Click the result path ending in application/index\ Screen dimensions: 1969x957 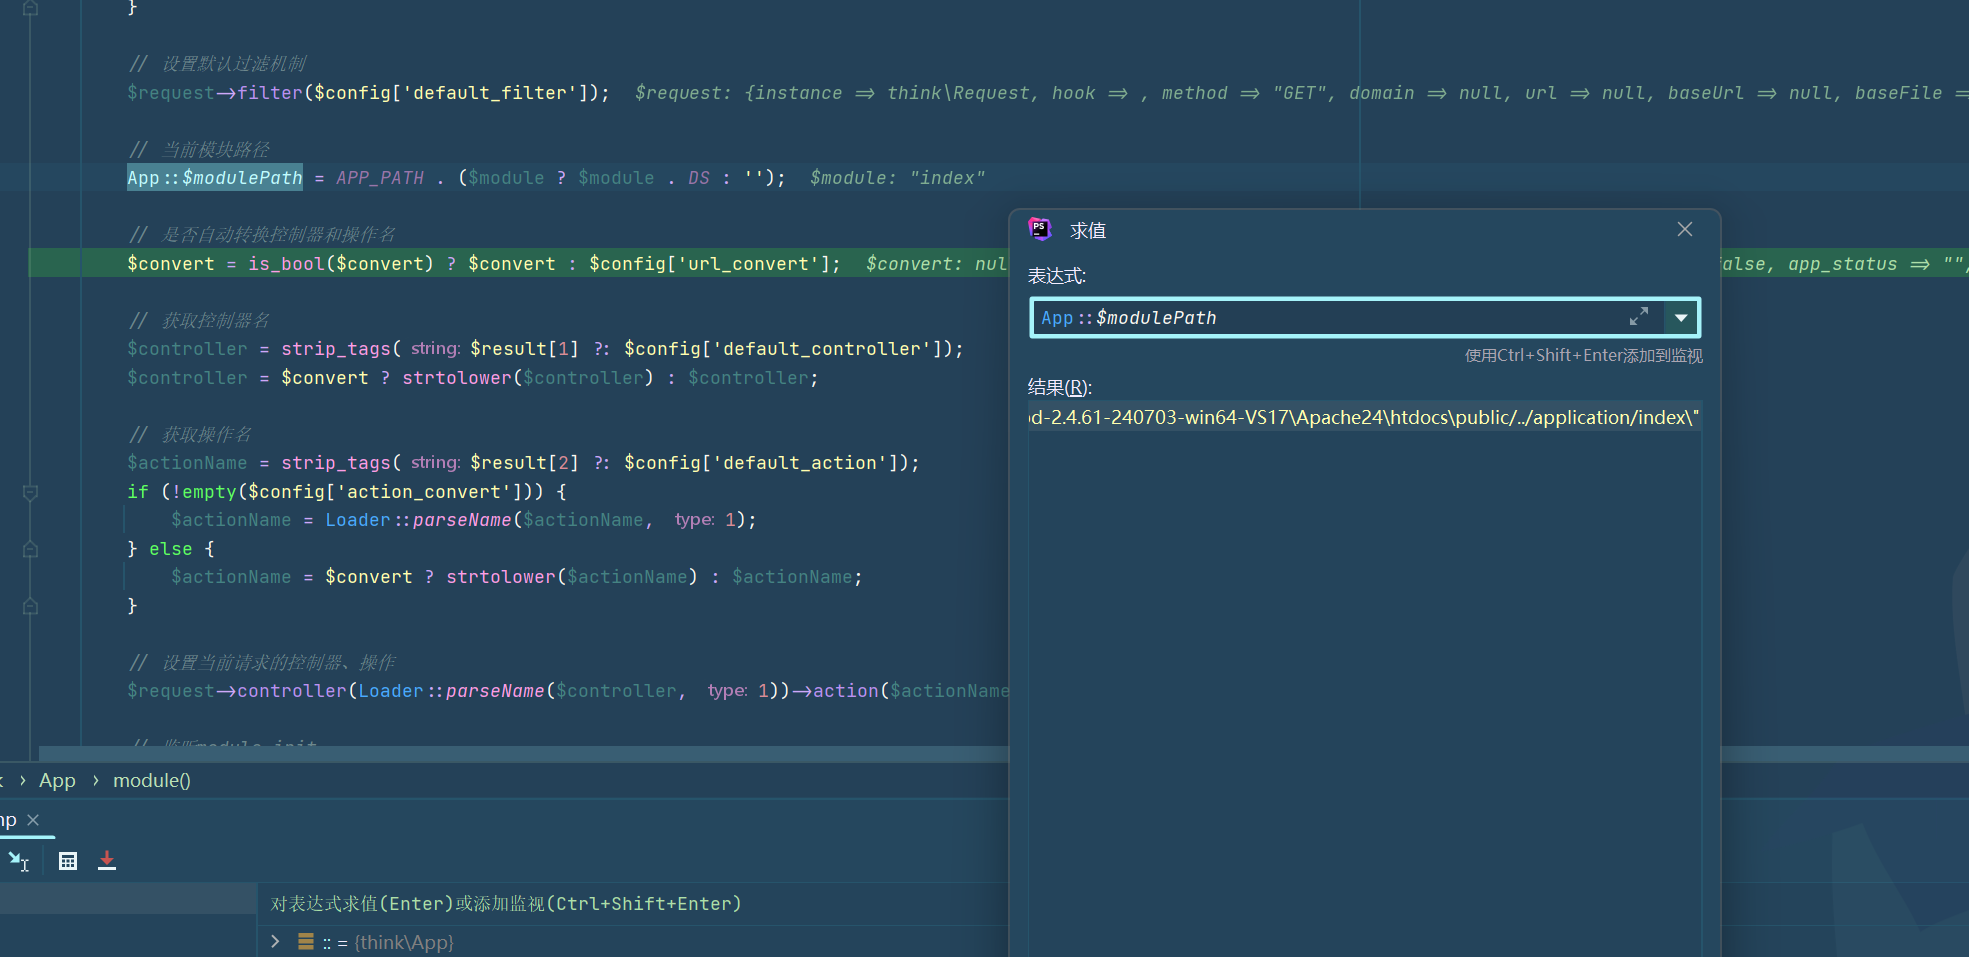click(1364, 417)
